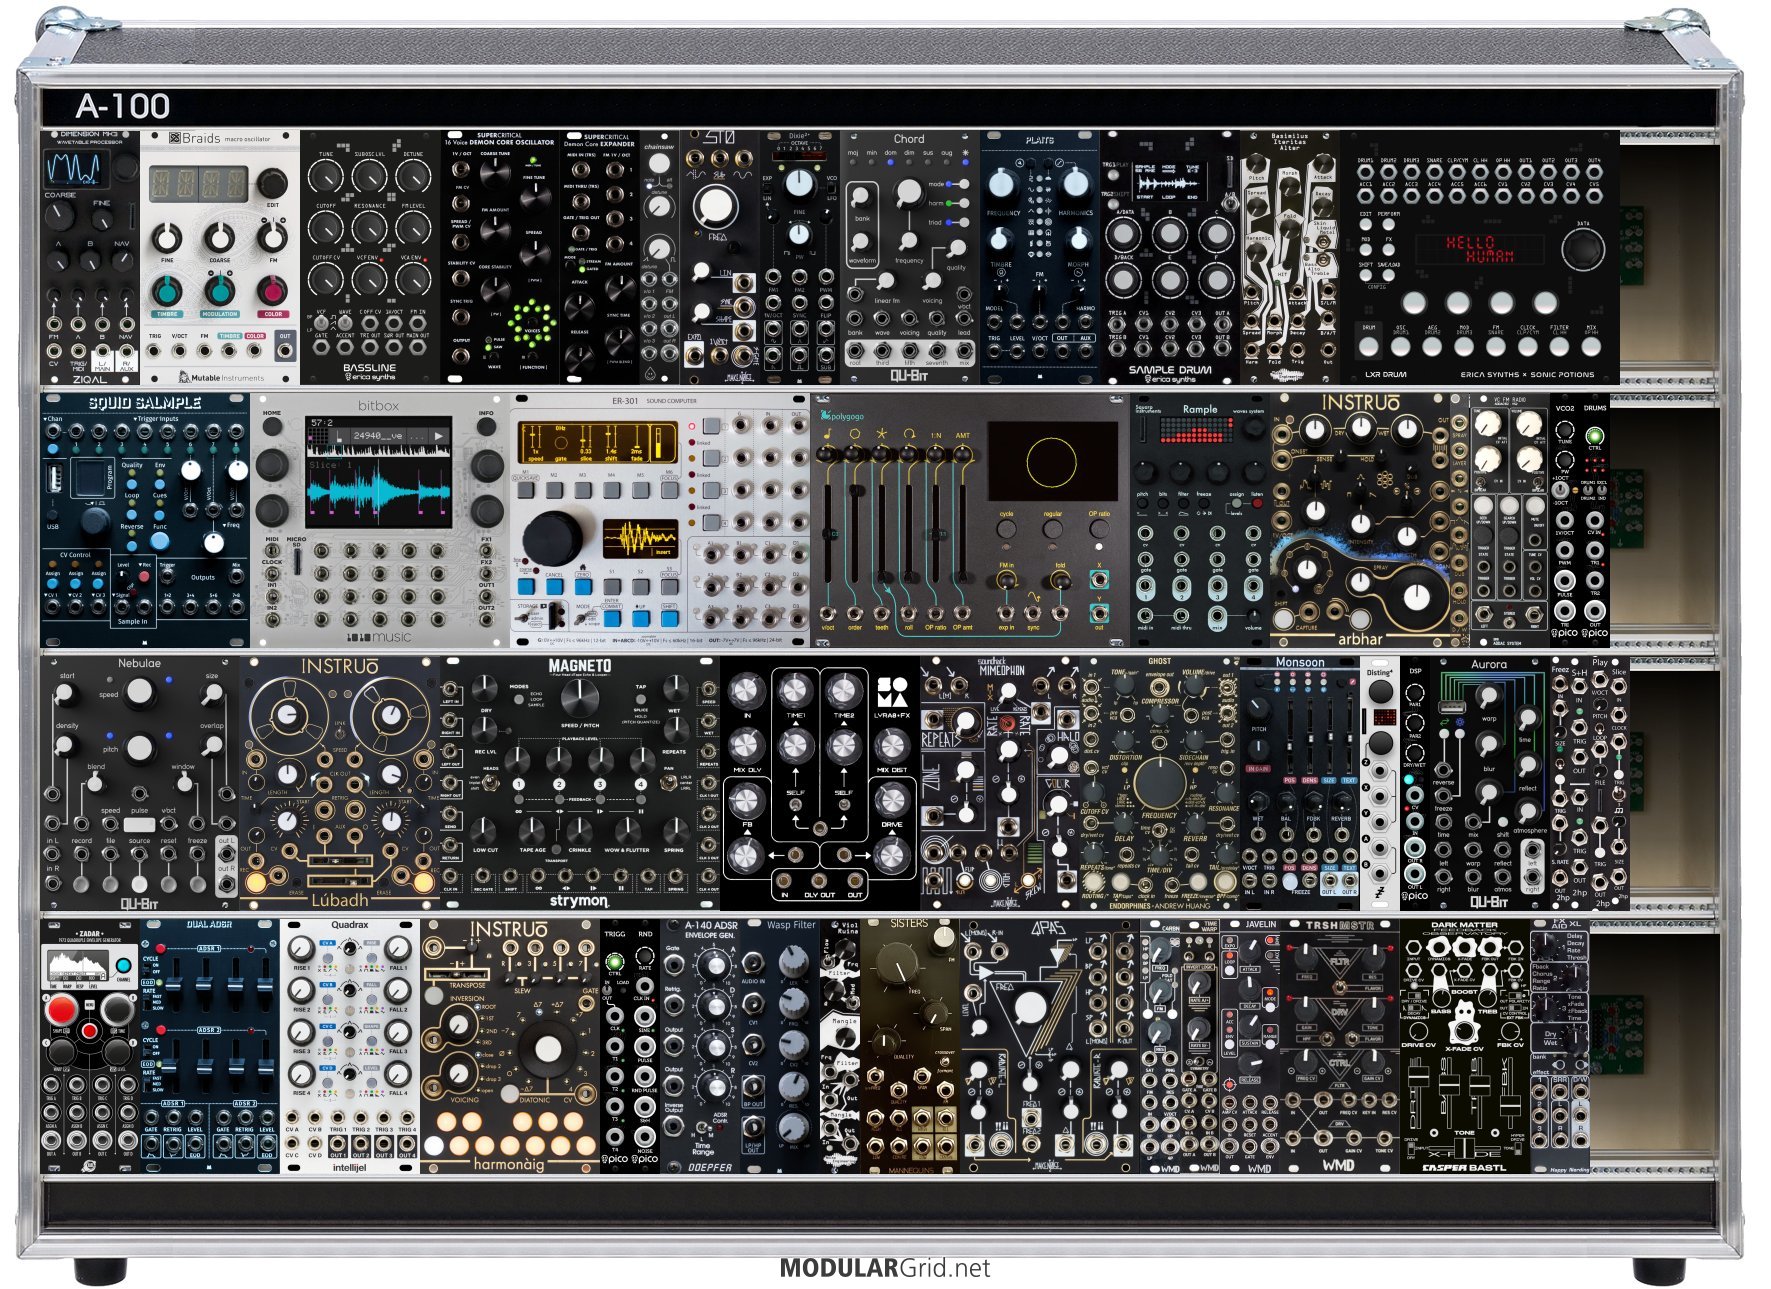Flip the WAVE toggle switch on Bassline

point(346,323)
